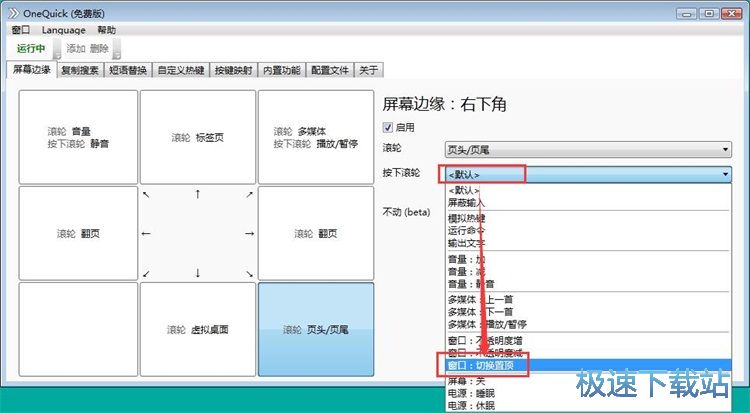Open the 窗口 menu

coord(21,30)
